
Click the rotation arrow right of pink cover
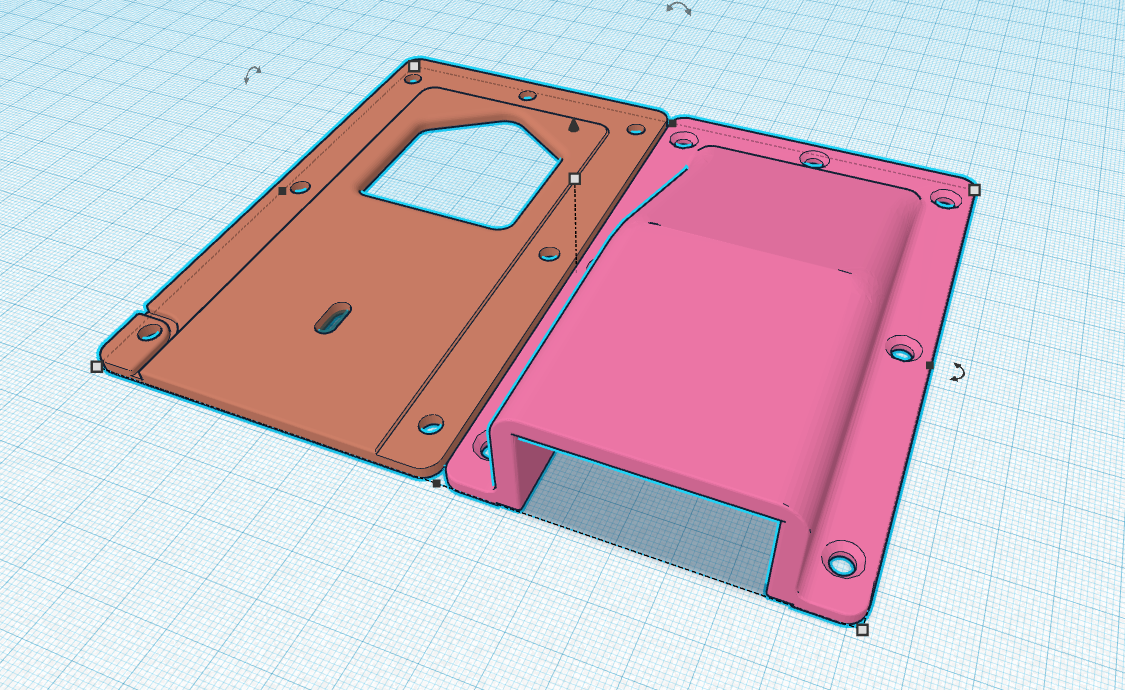coord(957,372)
